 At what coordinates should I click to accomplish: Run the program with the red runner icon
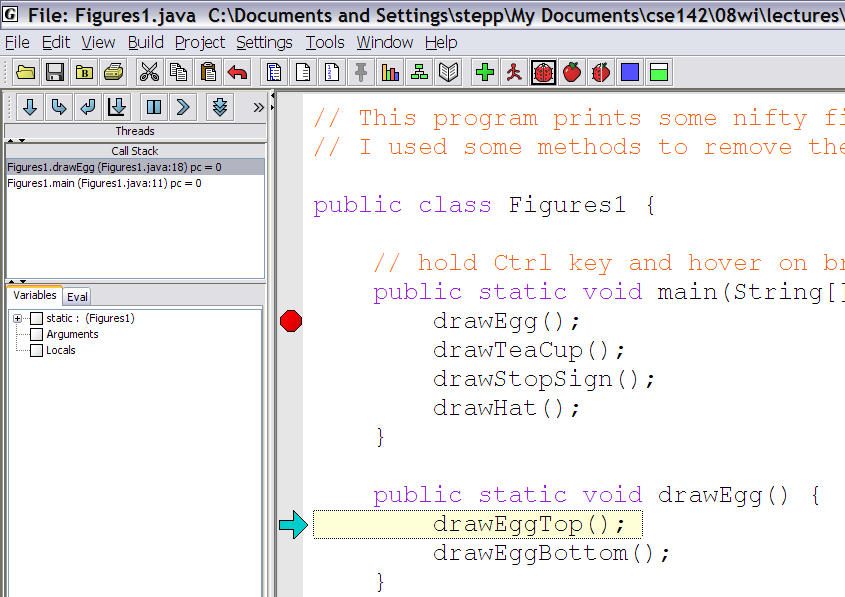pos(514,72)
